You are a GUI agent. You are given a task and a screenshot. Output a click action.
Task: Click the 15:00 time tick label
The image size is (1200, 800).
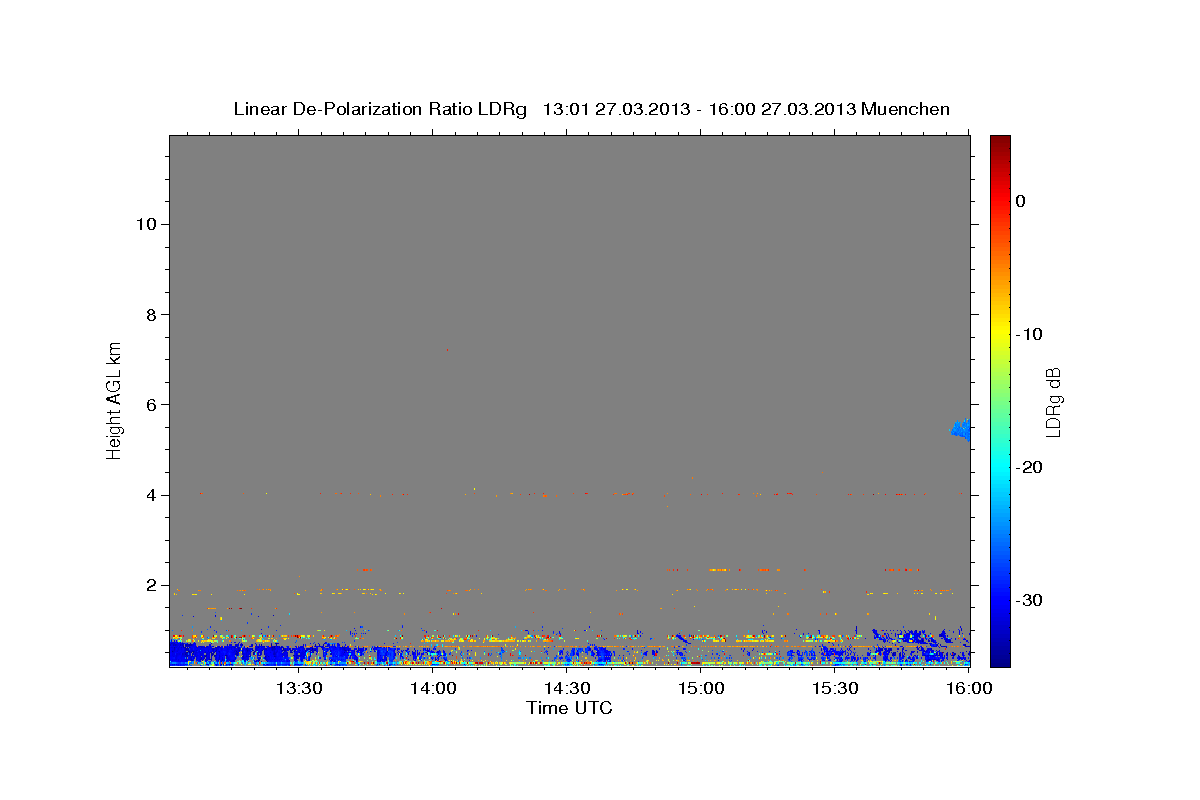point(701,688)
